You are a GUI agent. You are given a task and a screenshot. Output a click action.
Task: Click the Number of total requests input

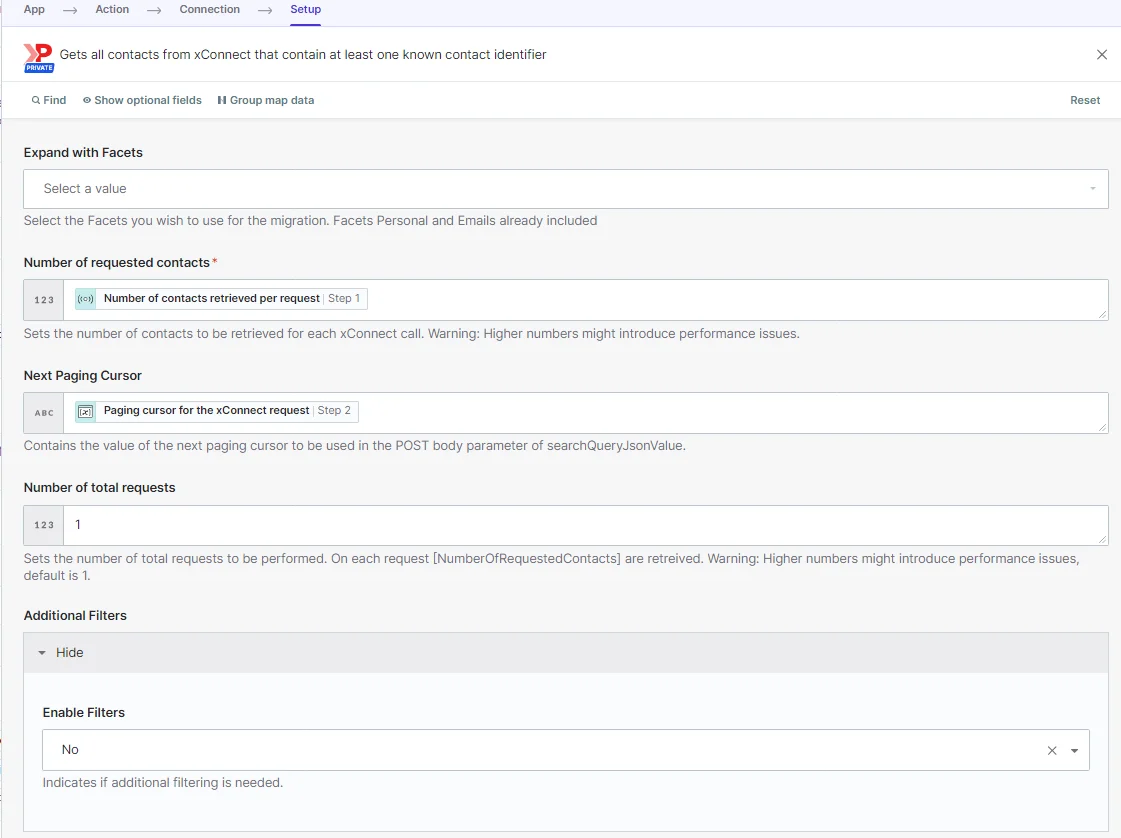click(x=586, y=525)
